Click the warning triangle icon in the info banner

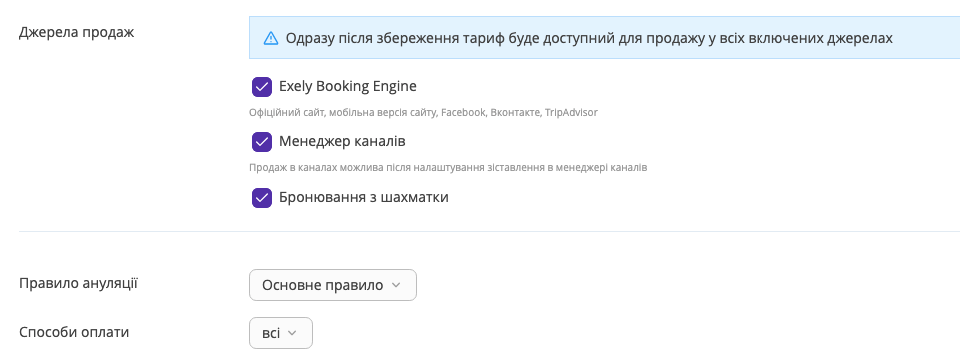pyautogui.click(x=271, y=39)
